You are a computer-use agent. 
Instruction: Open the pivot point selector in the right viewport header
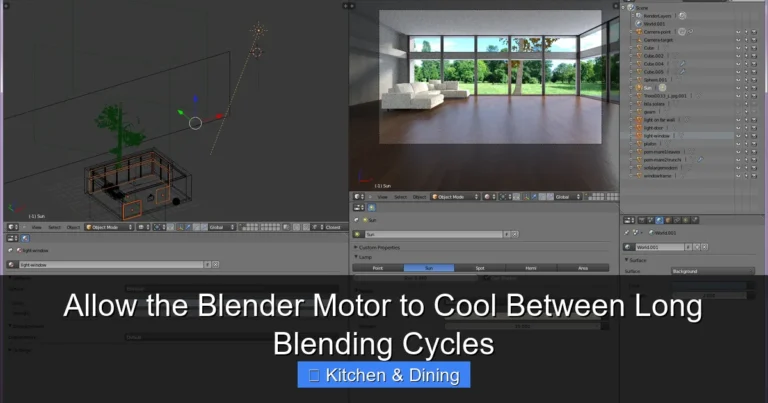pos(505,197)
